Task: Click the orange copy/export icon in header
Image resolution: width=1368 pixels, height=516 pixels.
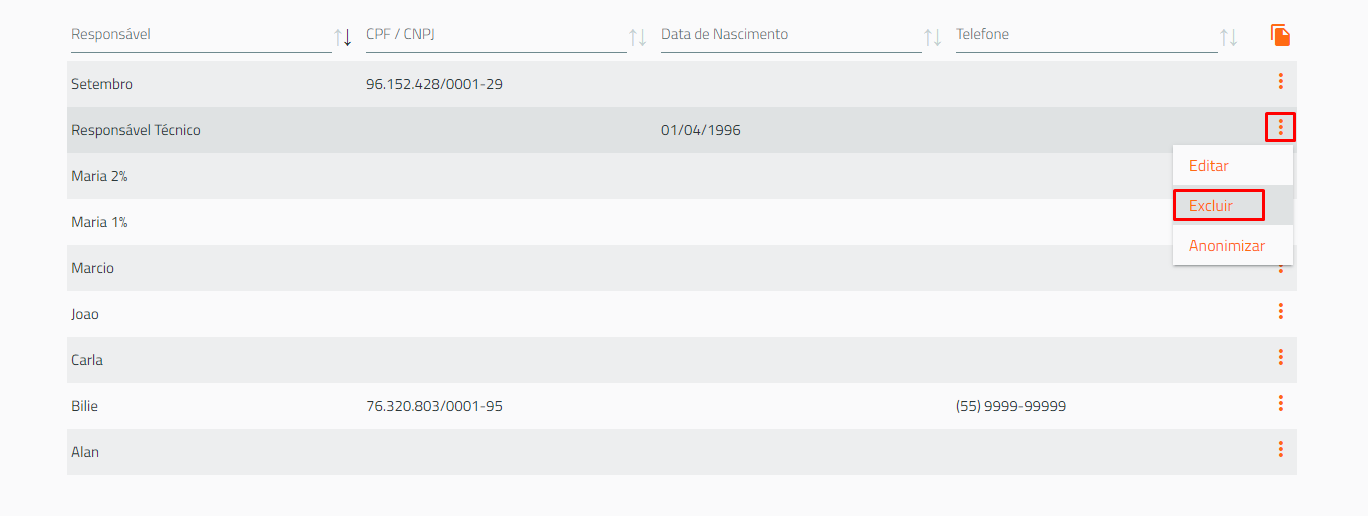Action: (x=1281, y=35)
